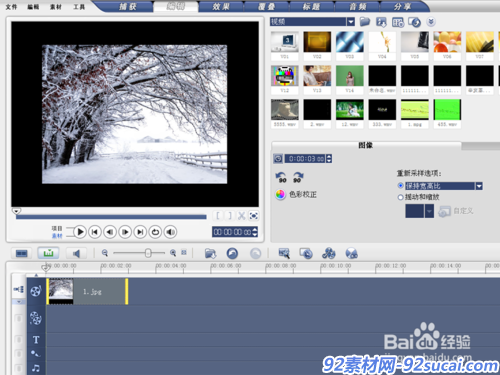
Task: Click the 自定义 customize button
Action: (456, 211)
